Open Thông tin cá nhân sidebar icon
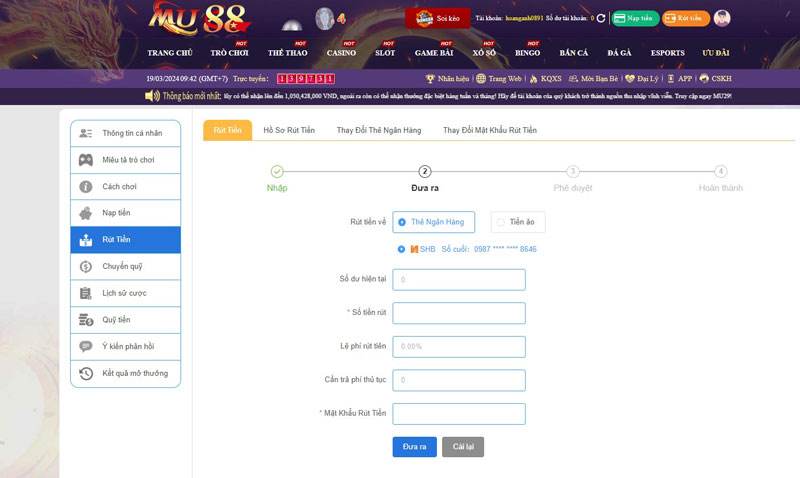The height and width of the screenshot is (478, 800). click(86, 133)
